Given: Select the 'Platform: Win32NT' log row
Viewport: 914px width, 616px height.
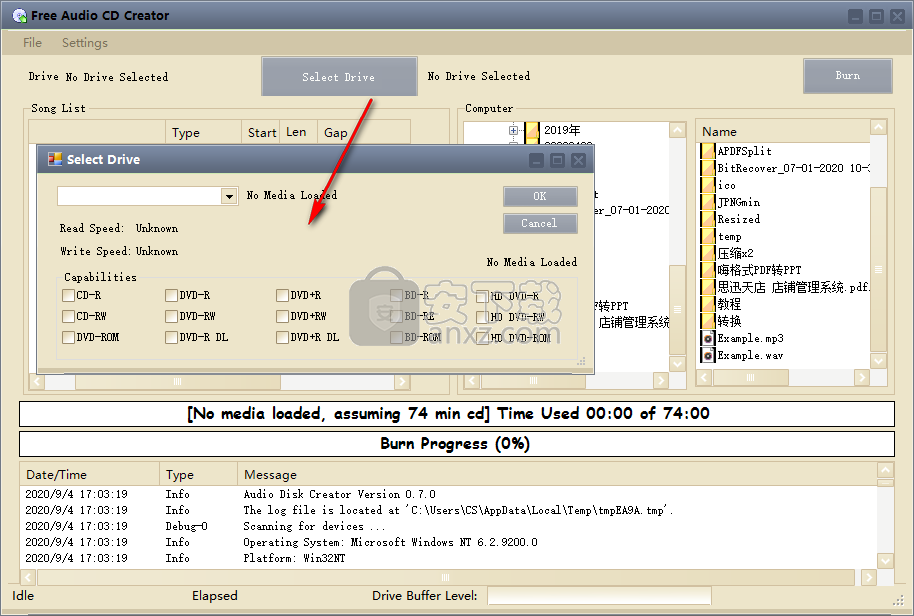Looking at the screenshot, I should (x=448, y=558).
